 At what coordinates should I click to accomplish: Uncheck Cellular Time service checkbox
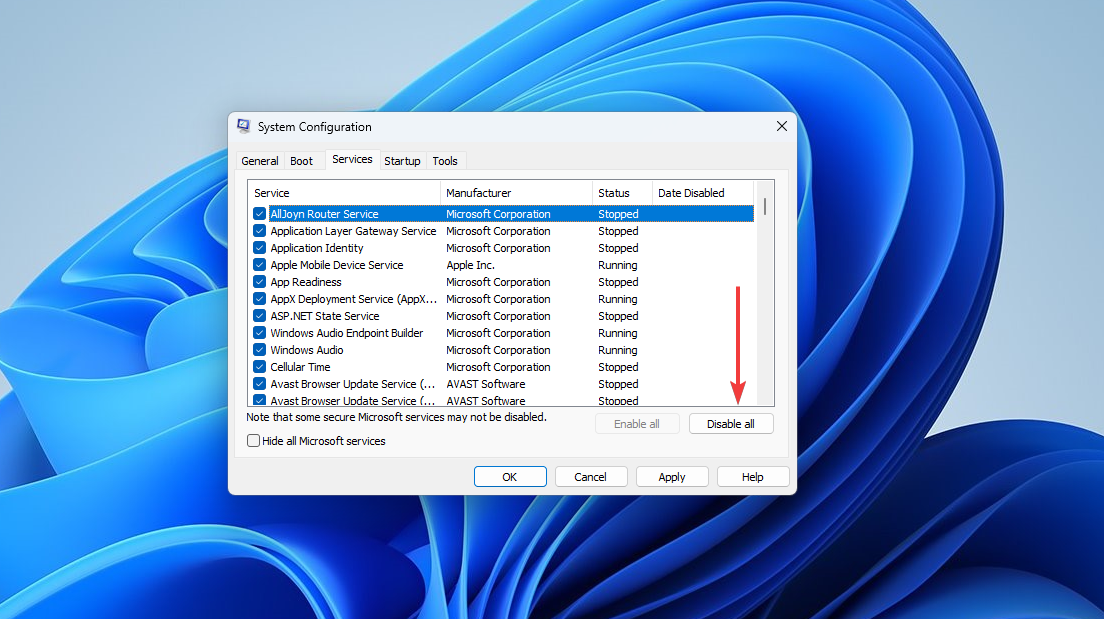coord(259,367)
